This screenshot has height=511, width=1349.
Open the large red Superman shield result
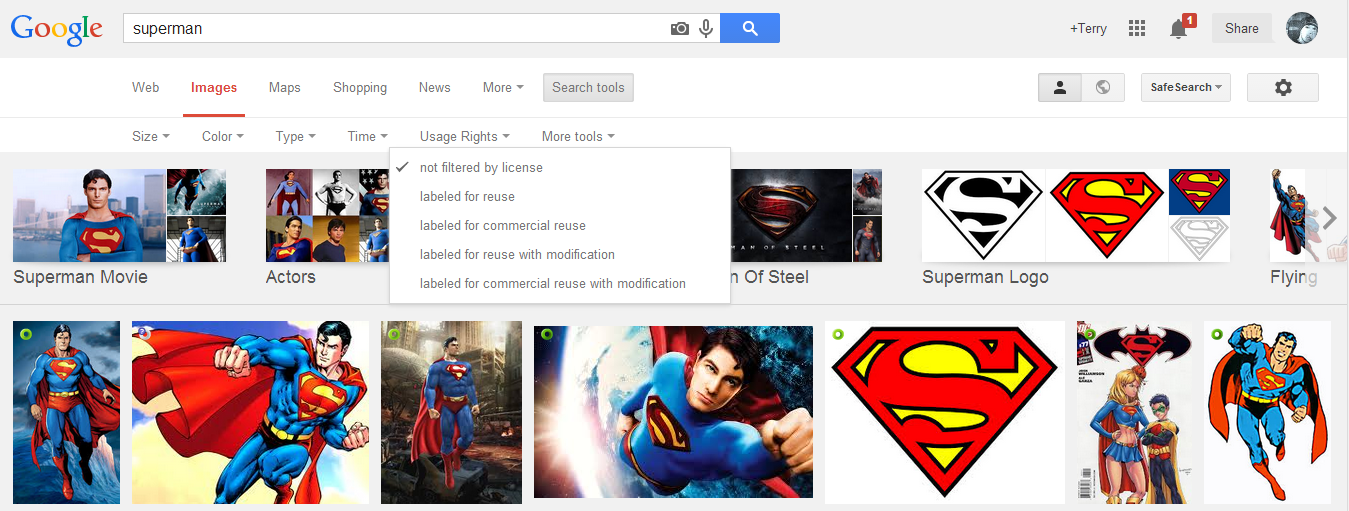(x=944, y=412)
